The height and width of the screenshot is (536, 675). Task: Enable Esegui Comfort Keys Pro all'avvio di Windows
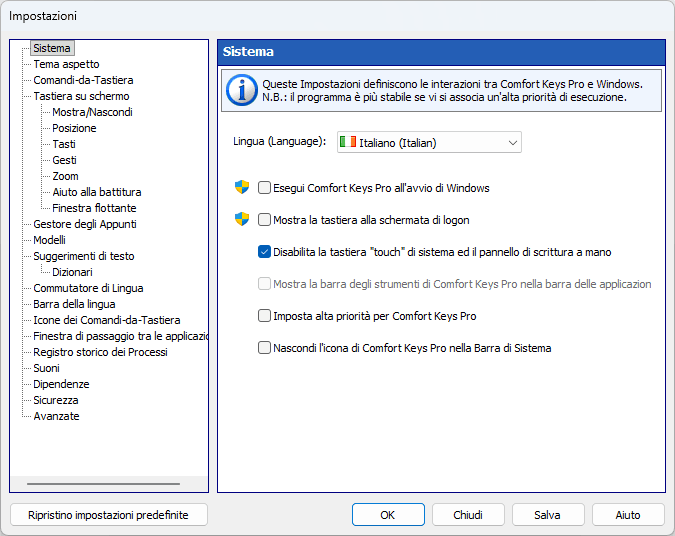pyautogui.click(x=264, y=188)
